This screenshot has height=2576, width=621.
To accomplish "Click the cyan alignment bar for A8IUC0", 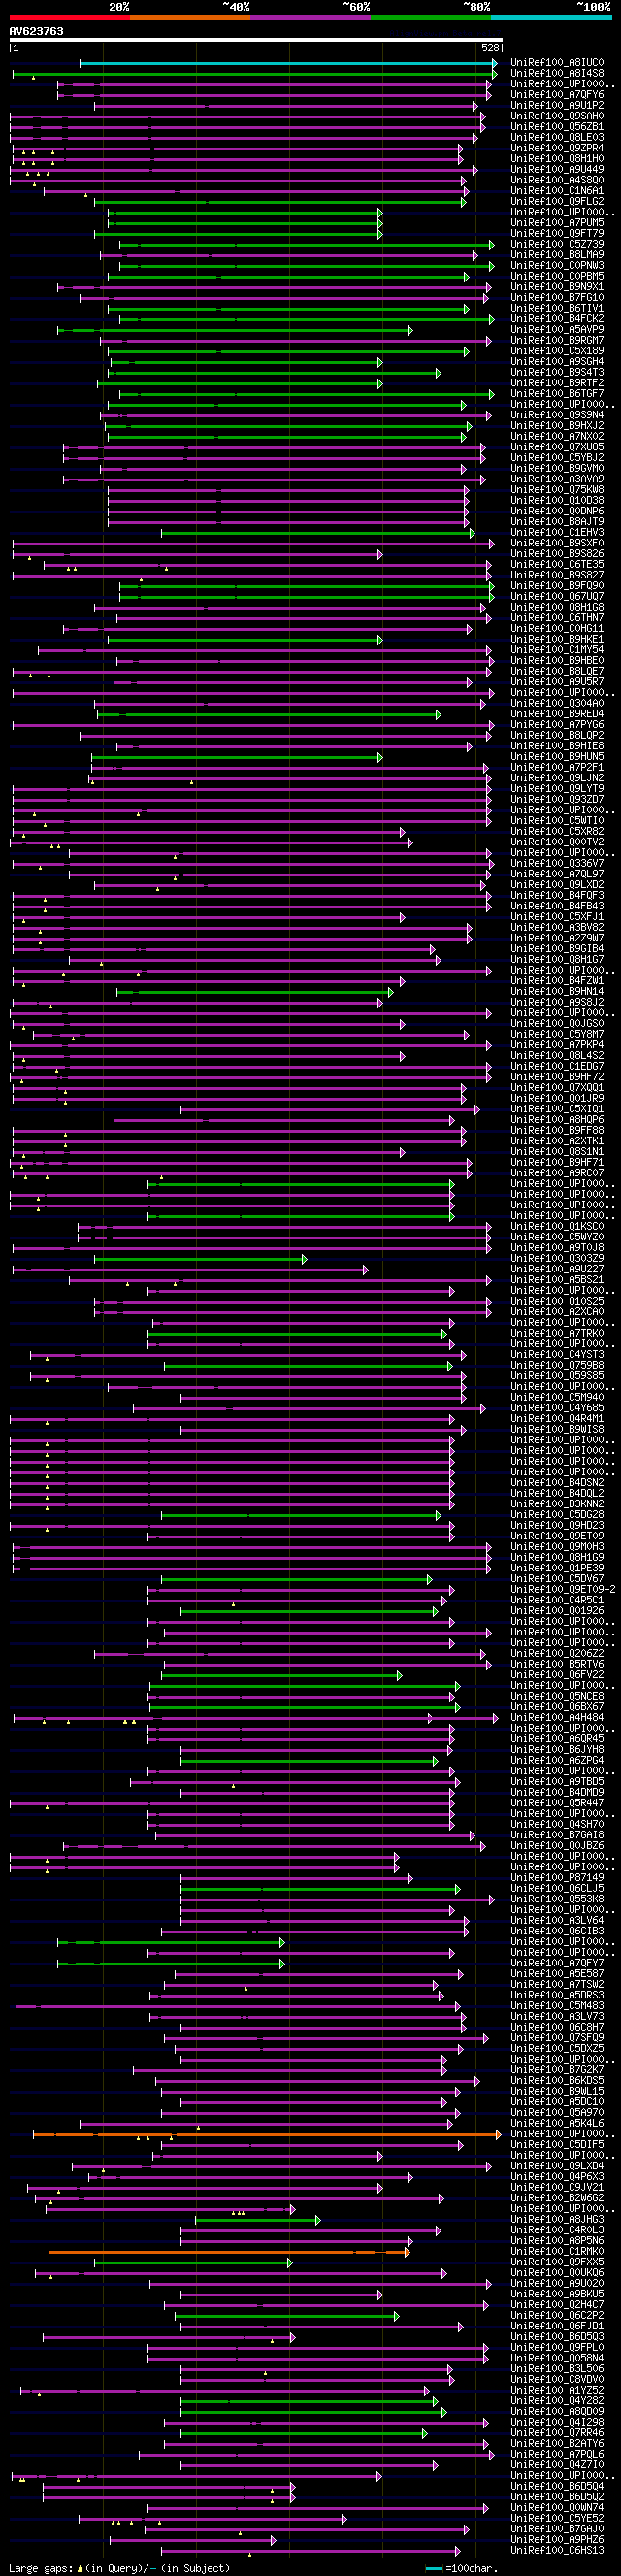I will (288, 63).
